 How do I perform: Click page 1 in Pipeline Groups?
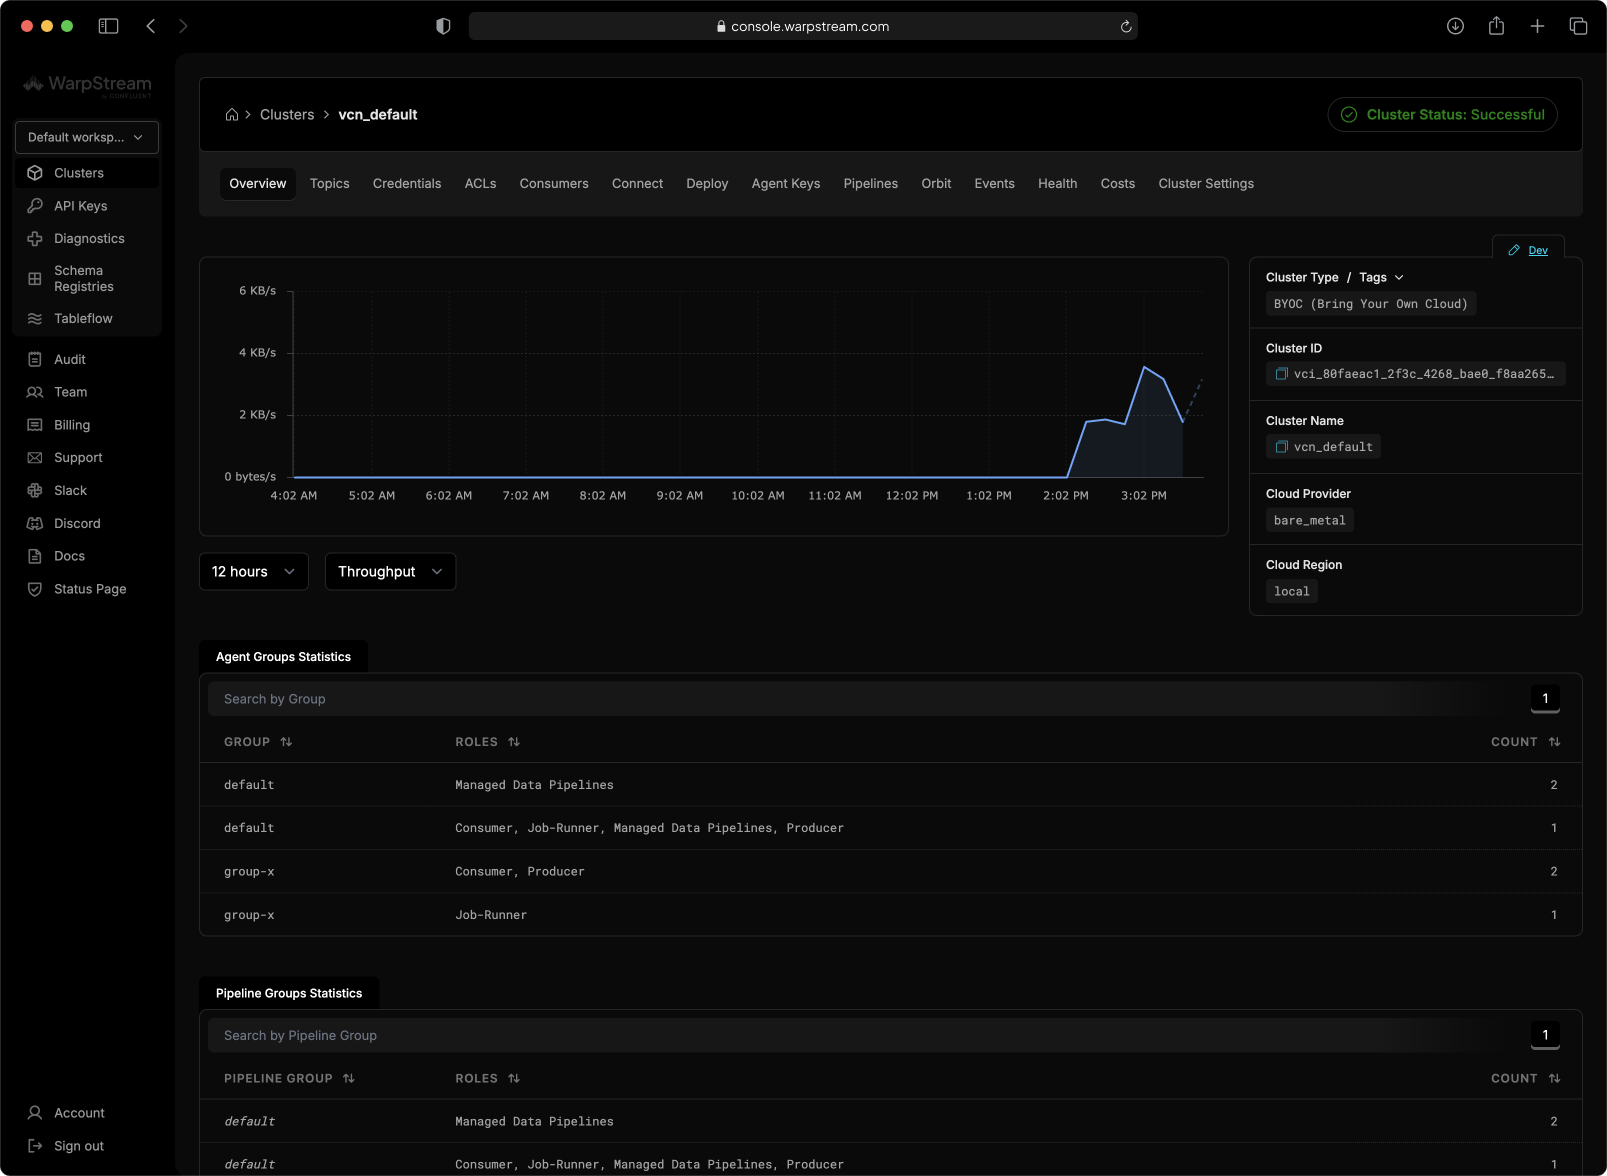pyautogui.click(x=1545, y=1036)
